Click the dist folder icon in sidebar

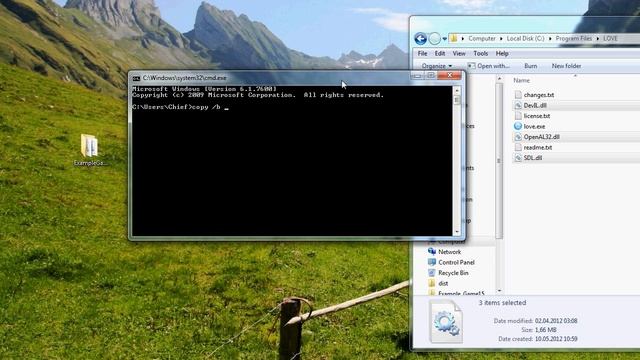(432, 283)
